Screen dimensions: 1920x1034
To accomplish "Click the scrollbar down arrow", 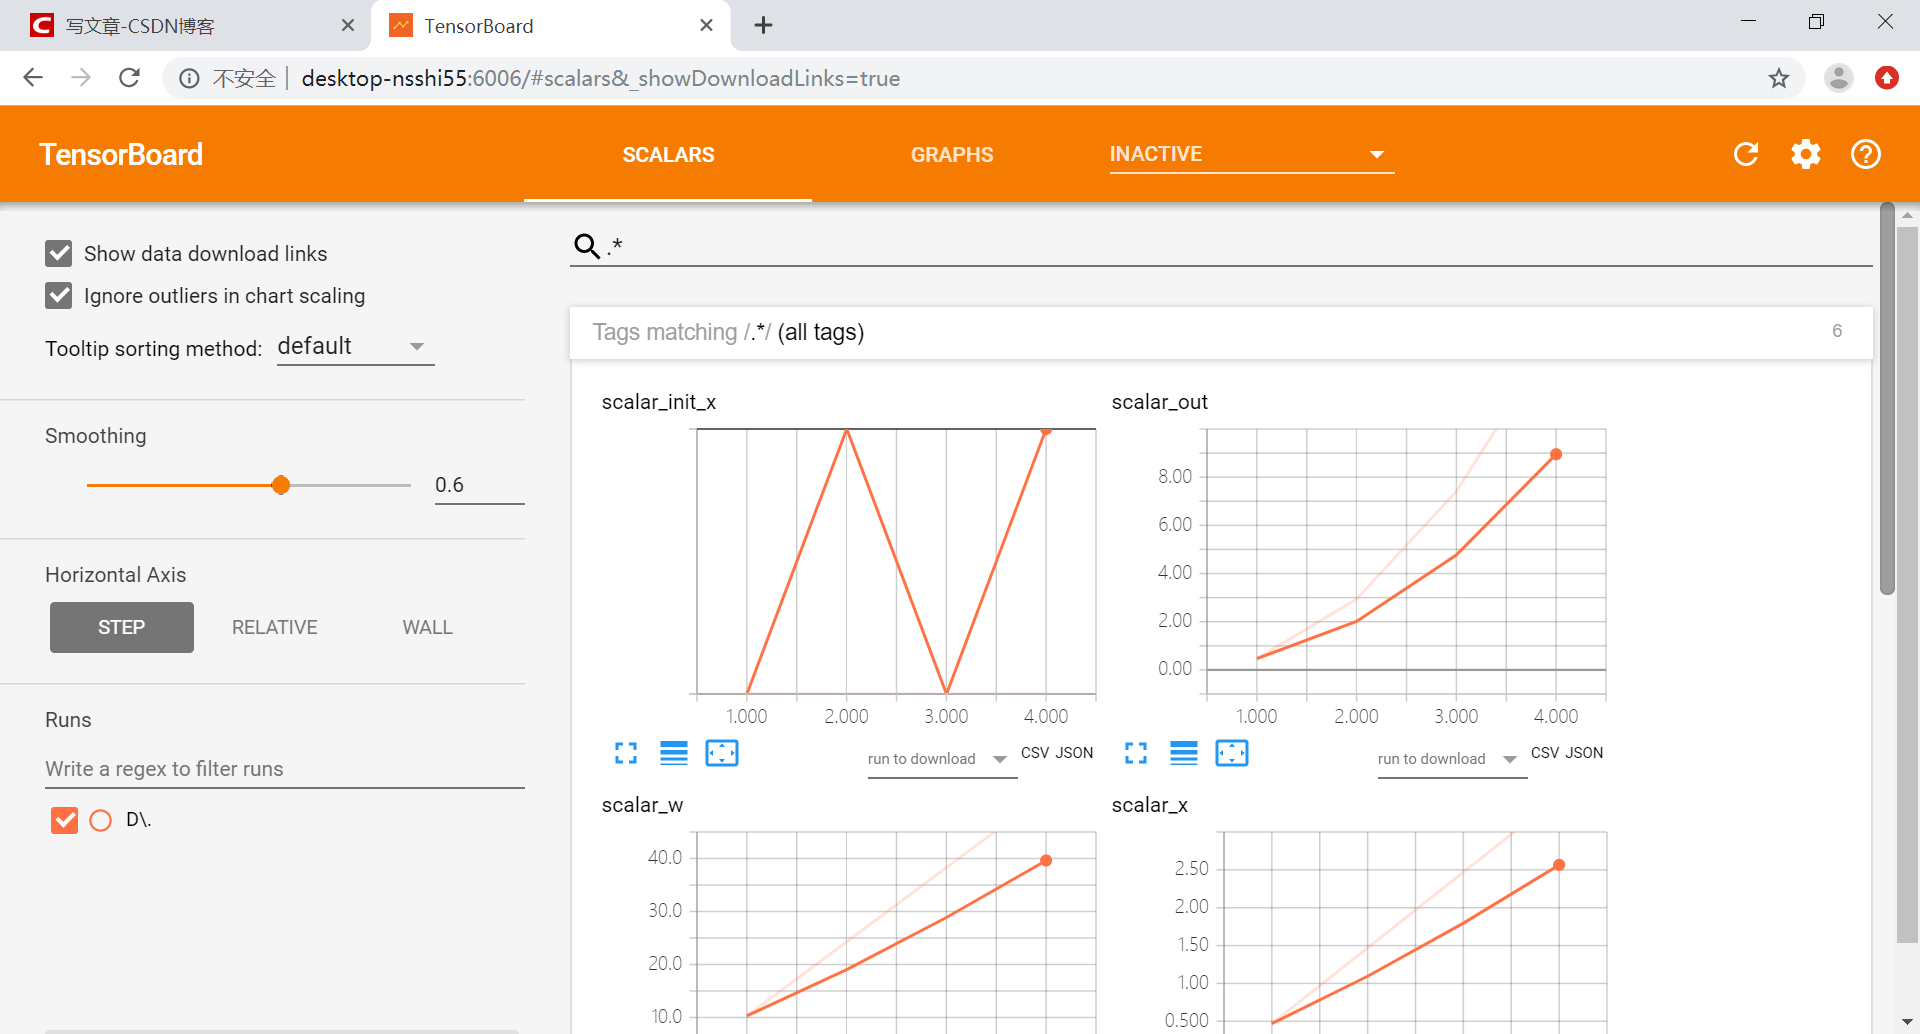I will 1908,1021.
